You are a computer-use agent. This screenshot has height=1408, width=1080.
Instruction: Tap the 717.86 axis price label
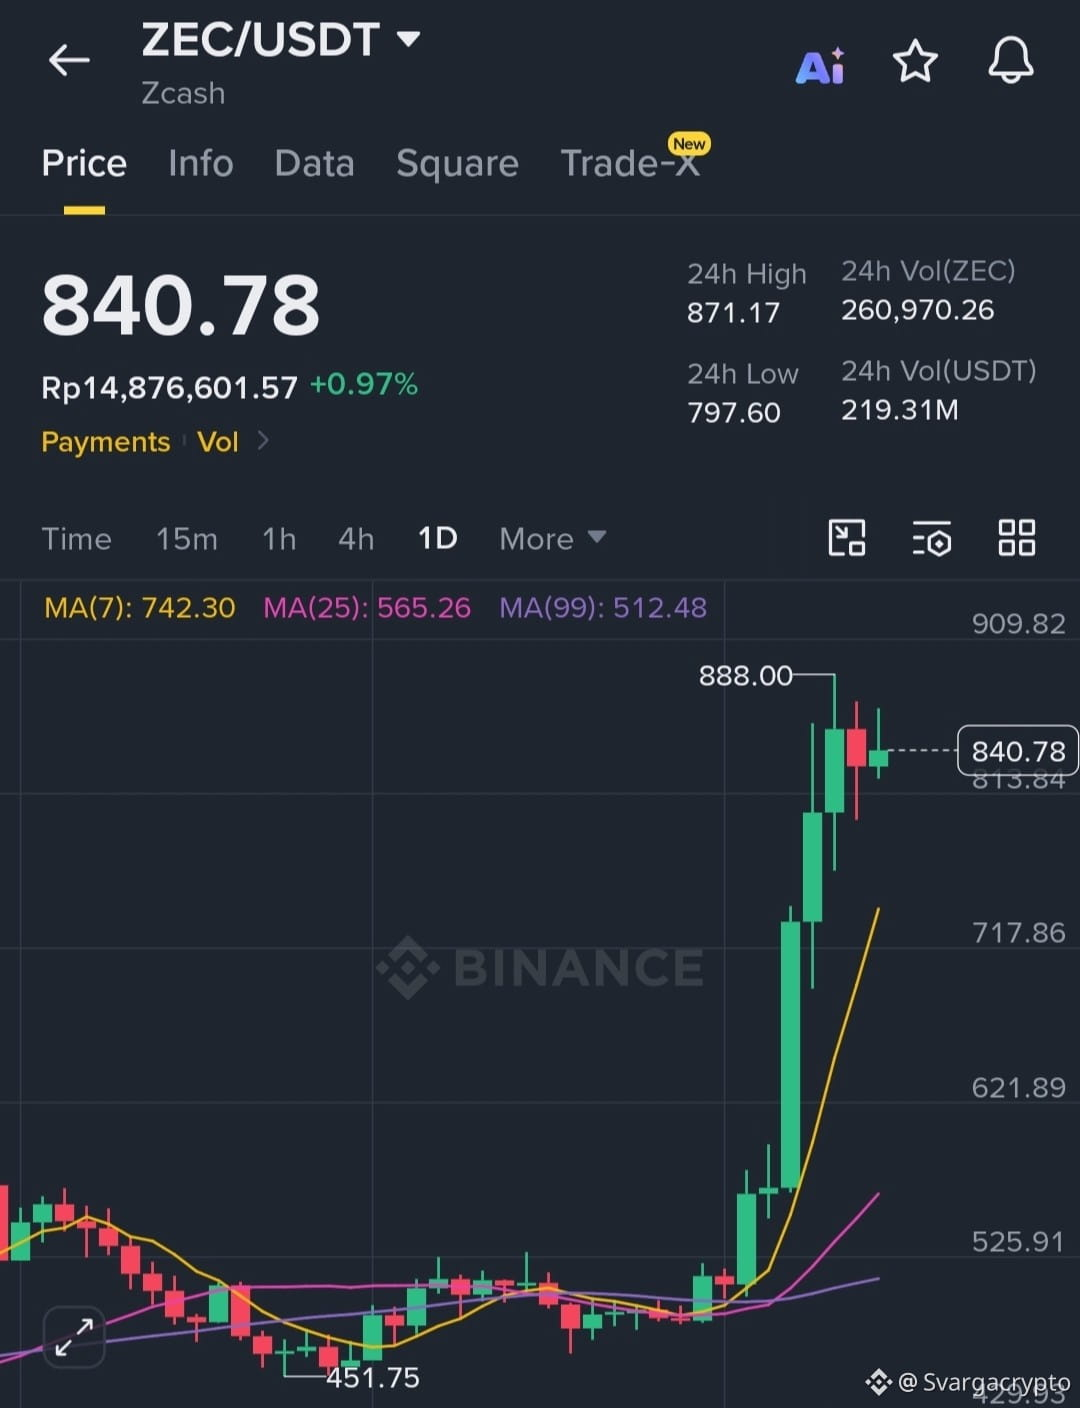[x=1018, y=933]
